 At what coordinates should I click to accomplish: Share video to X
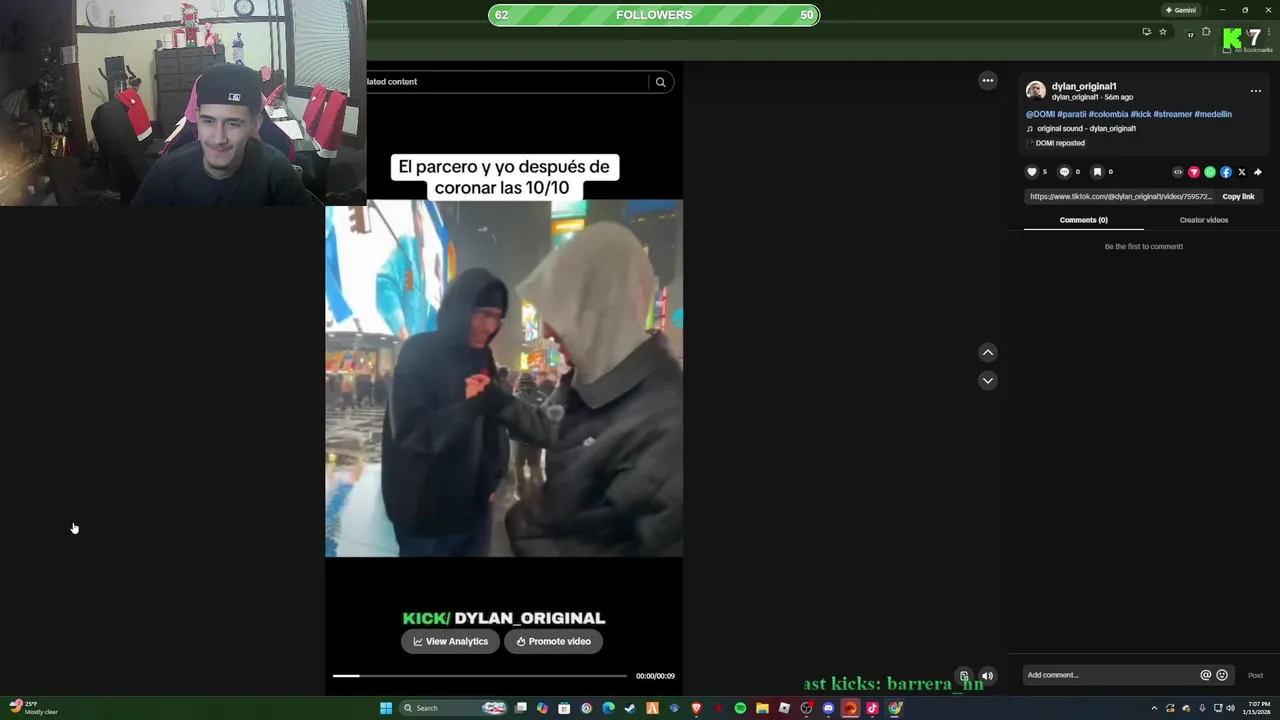click(x=1242, y=172)
